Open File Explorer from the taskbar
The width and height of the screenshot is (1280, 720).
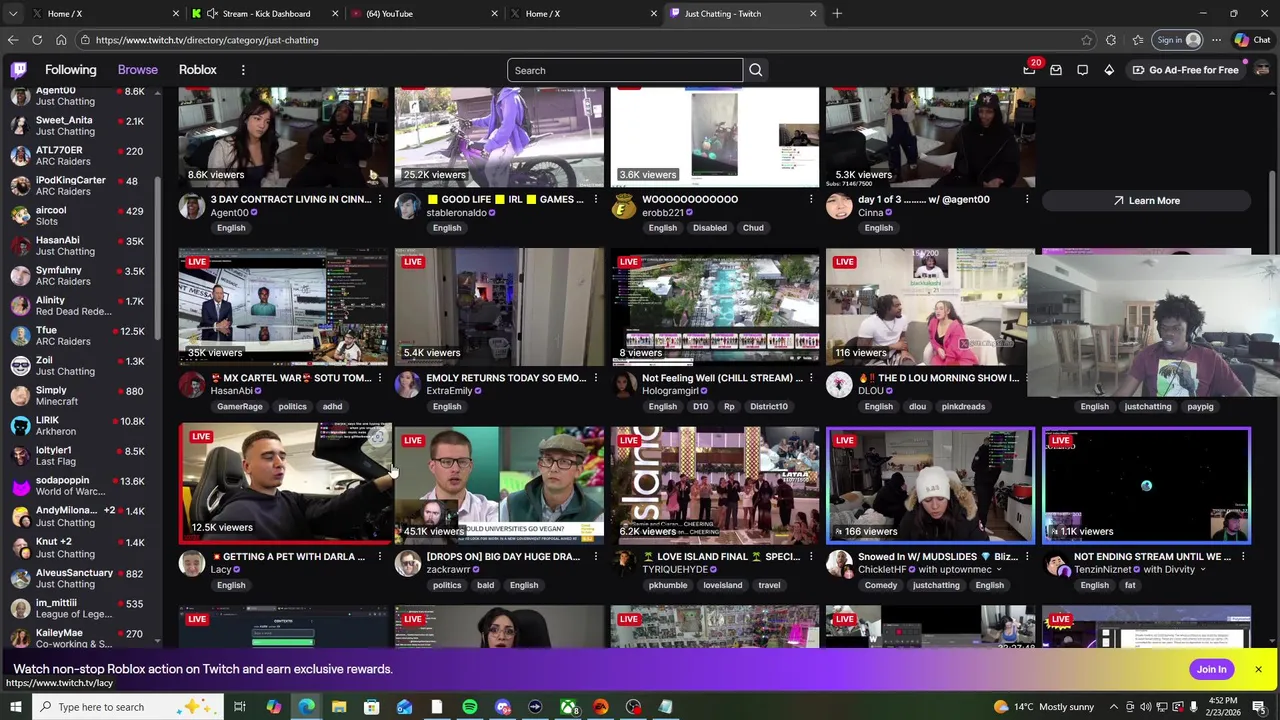(339, 707)
